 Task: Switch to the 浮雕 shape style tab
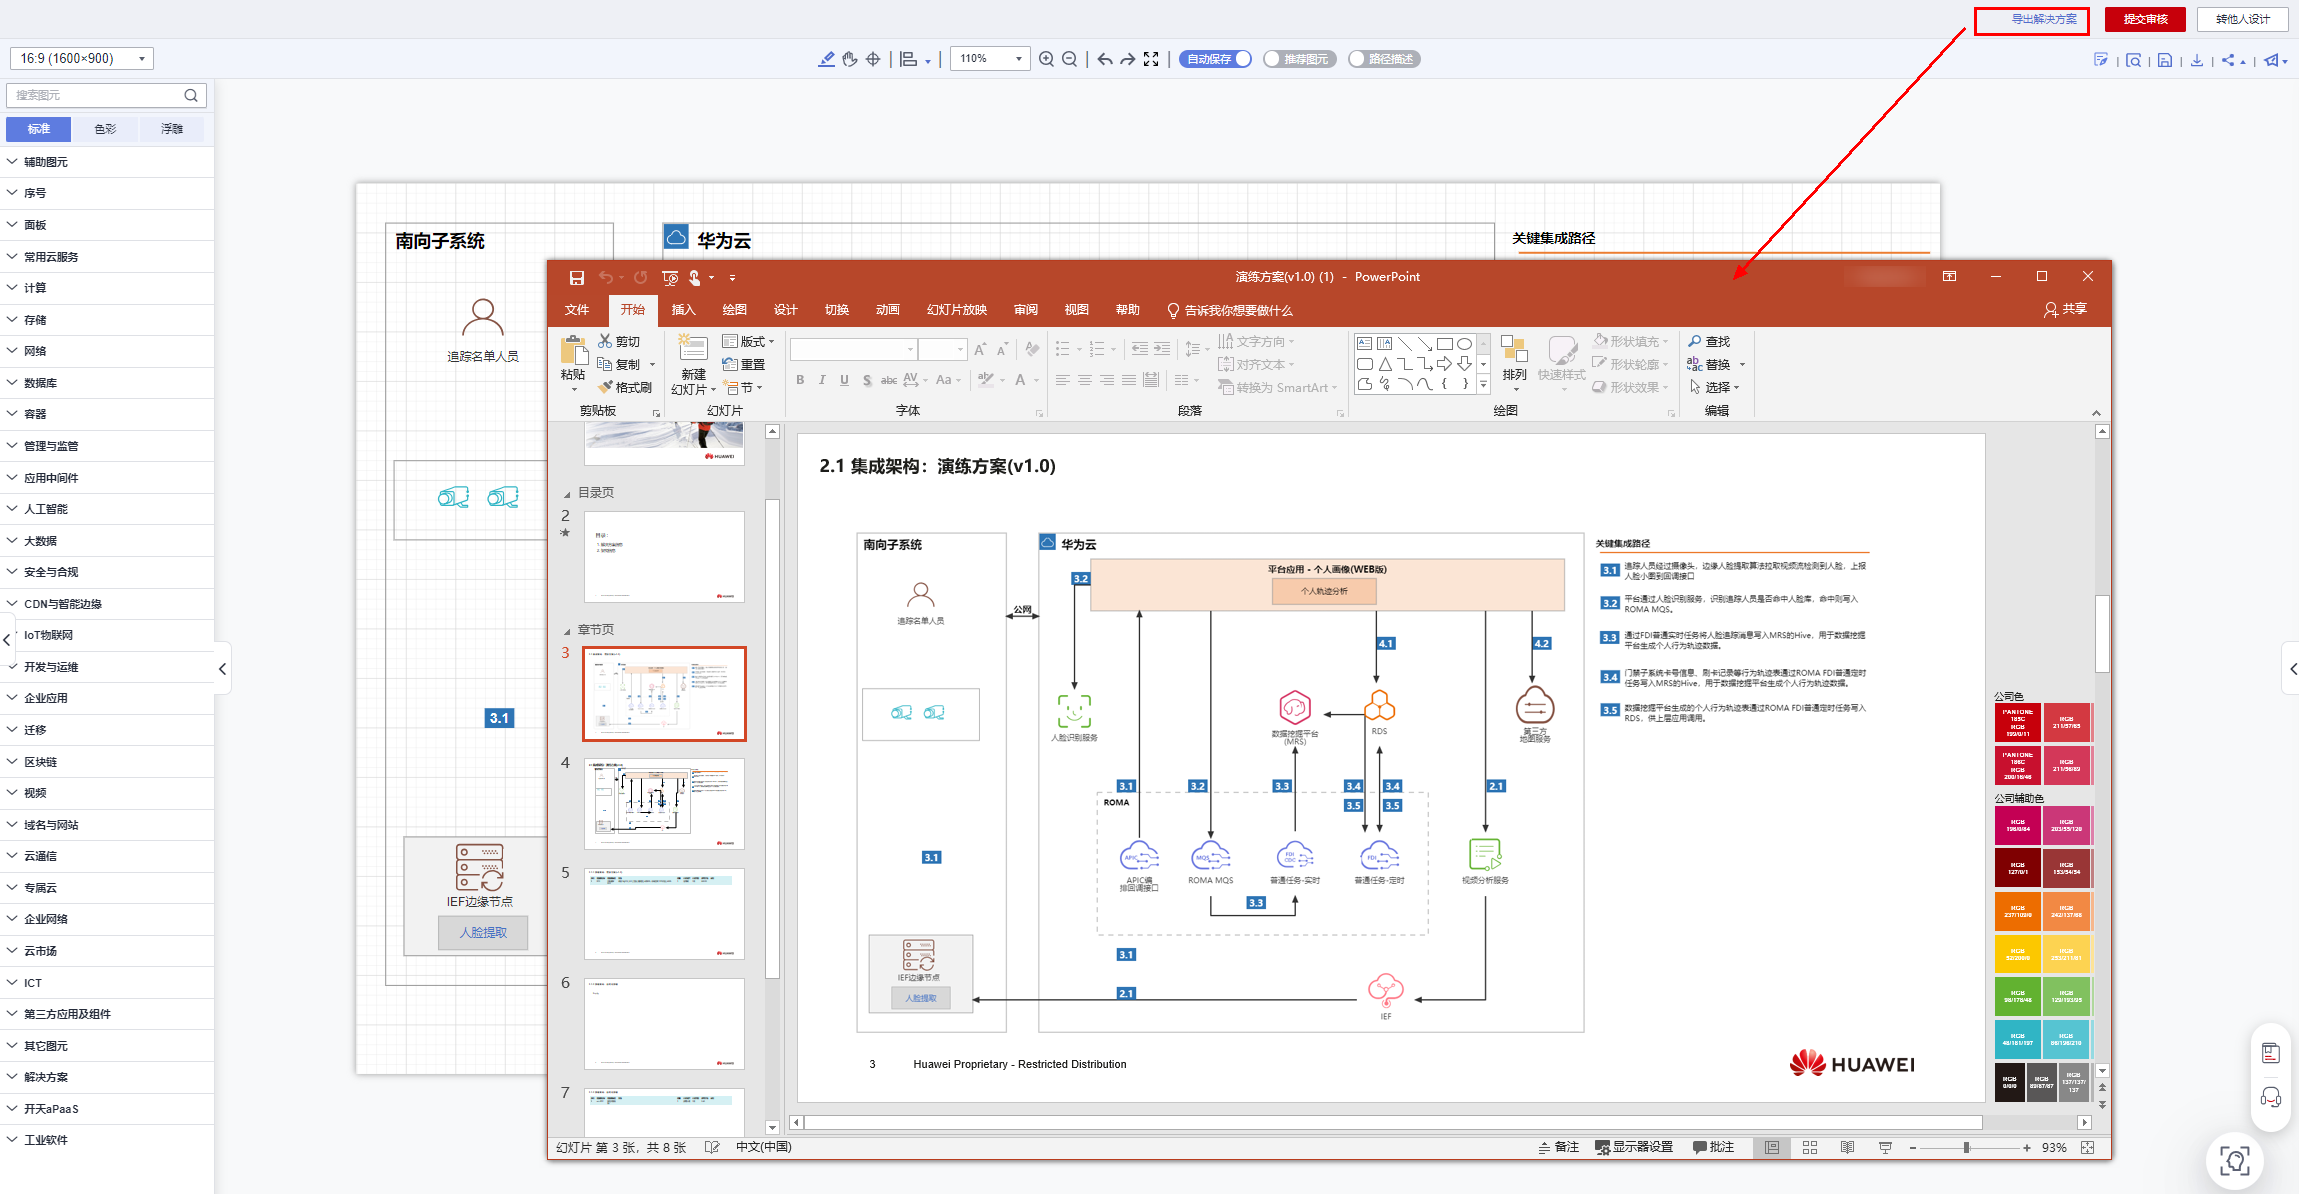[172, 129]
